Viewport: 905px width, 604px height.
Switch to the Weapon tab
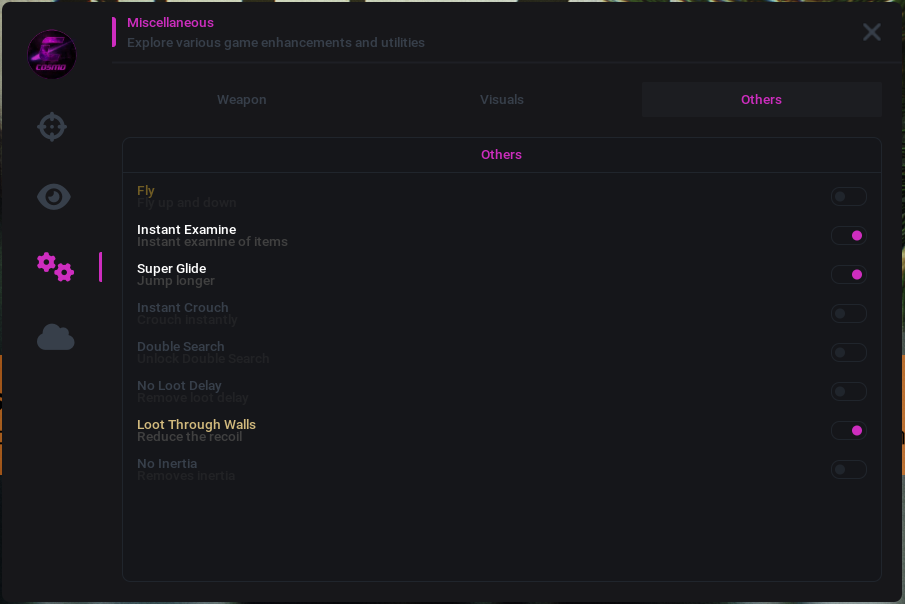[242, 99]
